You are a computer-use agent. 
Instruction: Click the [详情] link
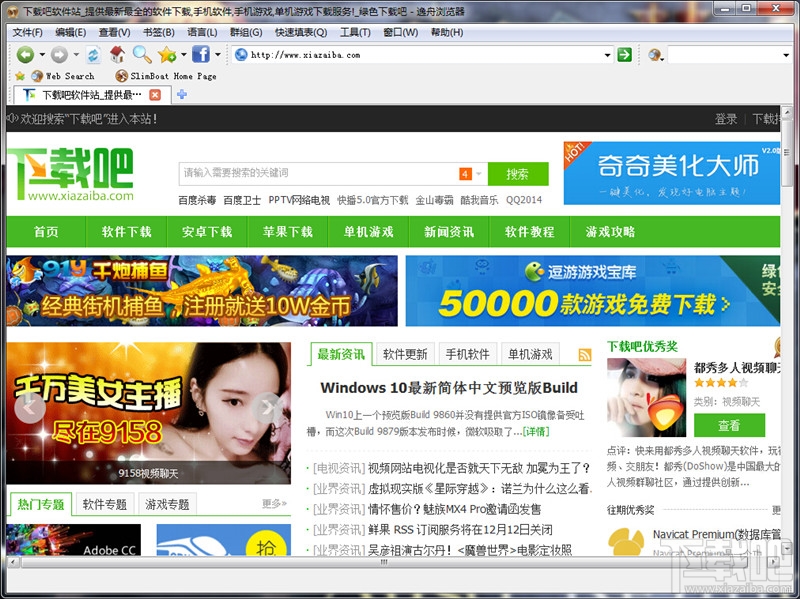pos(536,432)
